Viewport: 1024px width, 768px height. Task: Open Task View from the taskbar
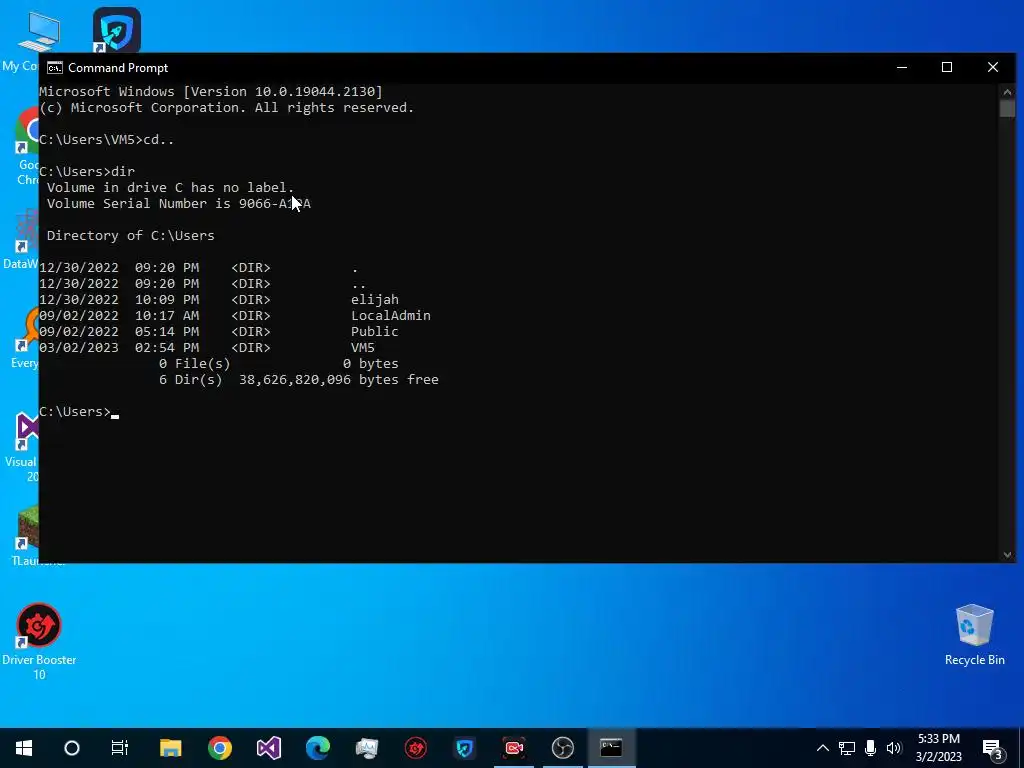click(120, 748)
